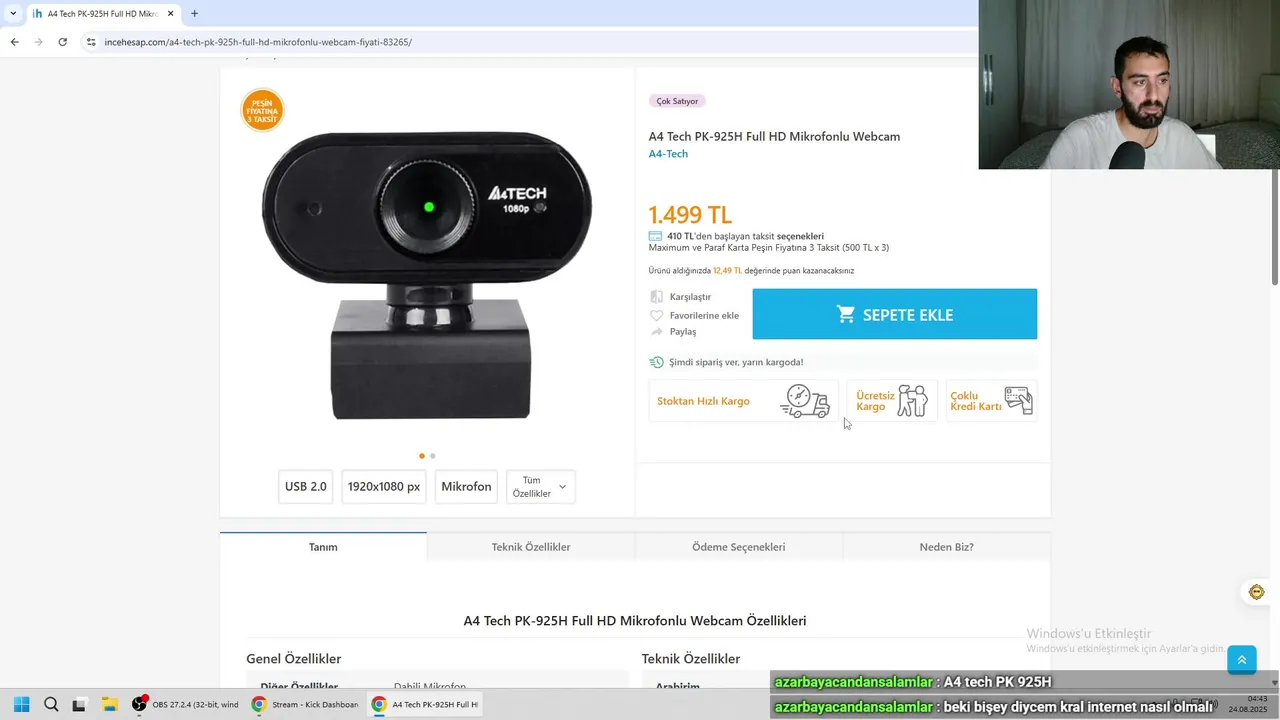Click the Genel Özellikler section heading

click(294, 659)
